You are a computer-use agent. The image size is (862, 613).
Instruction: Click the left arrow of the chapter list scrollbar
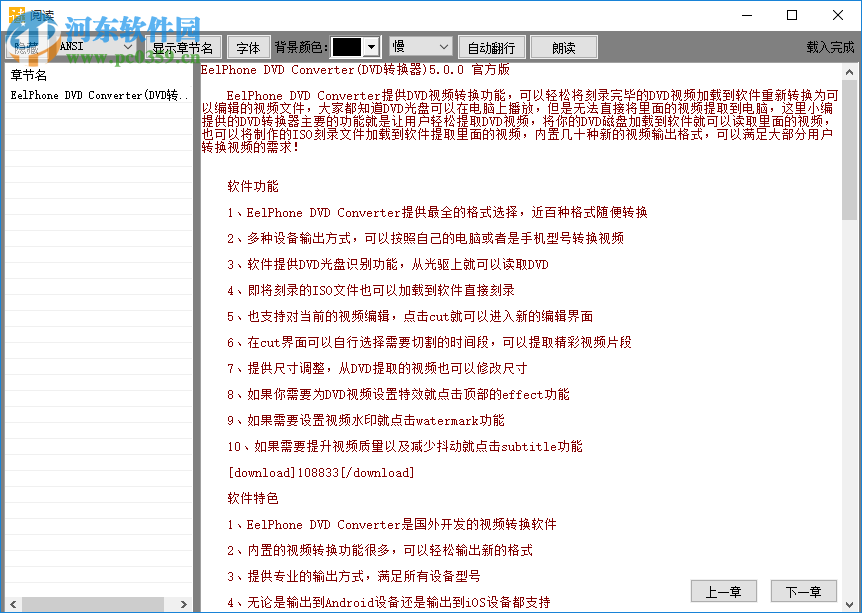pos(13,604)
